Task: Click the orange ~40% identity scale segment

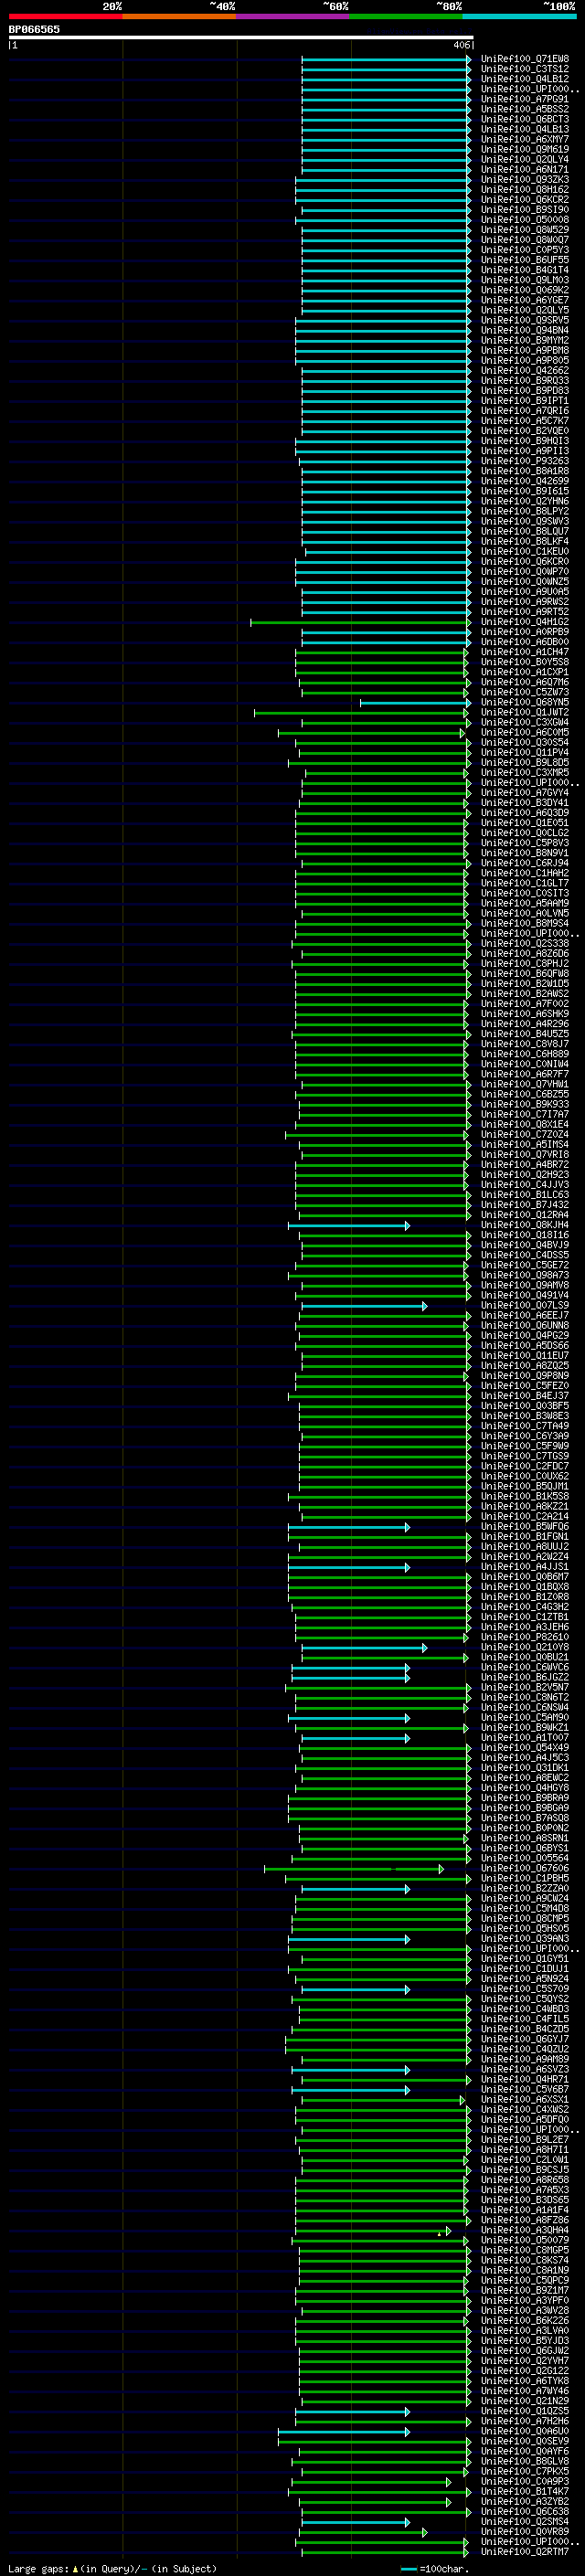Action: 179,17
